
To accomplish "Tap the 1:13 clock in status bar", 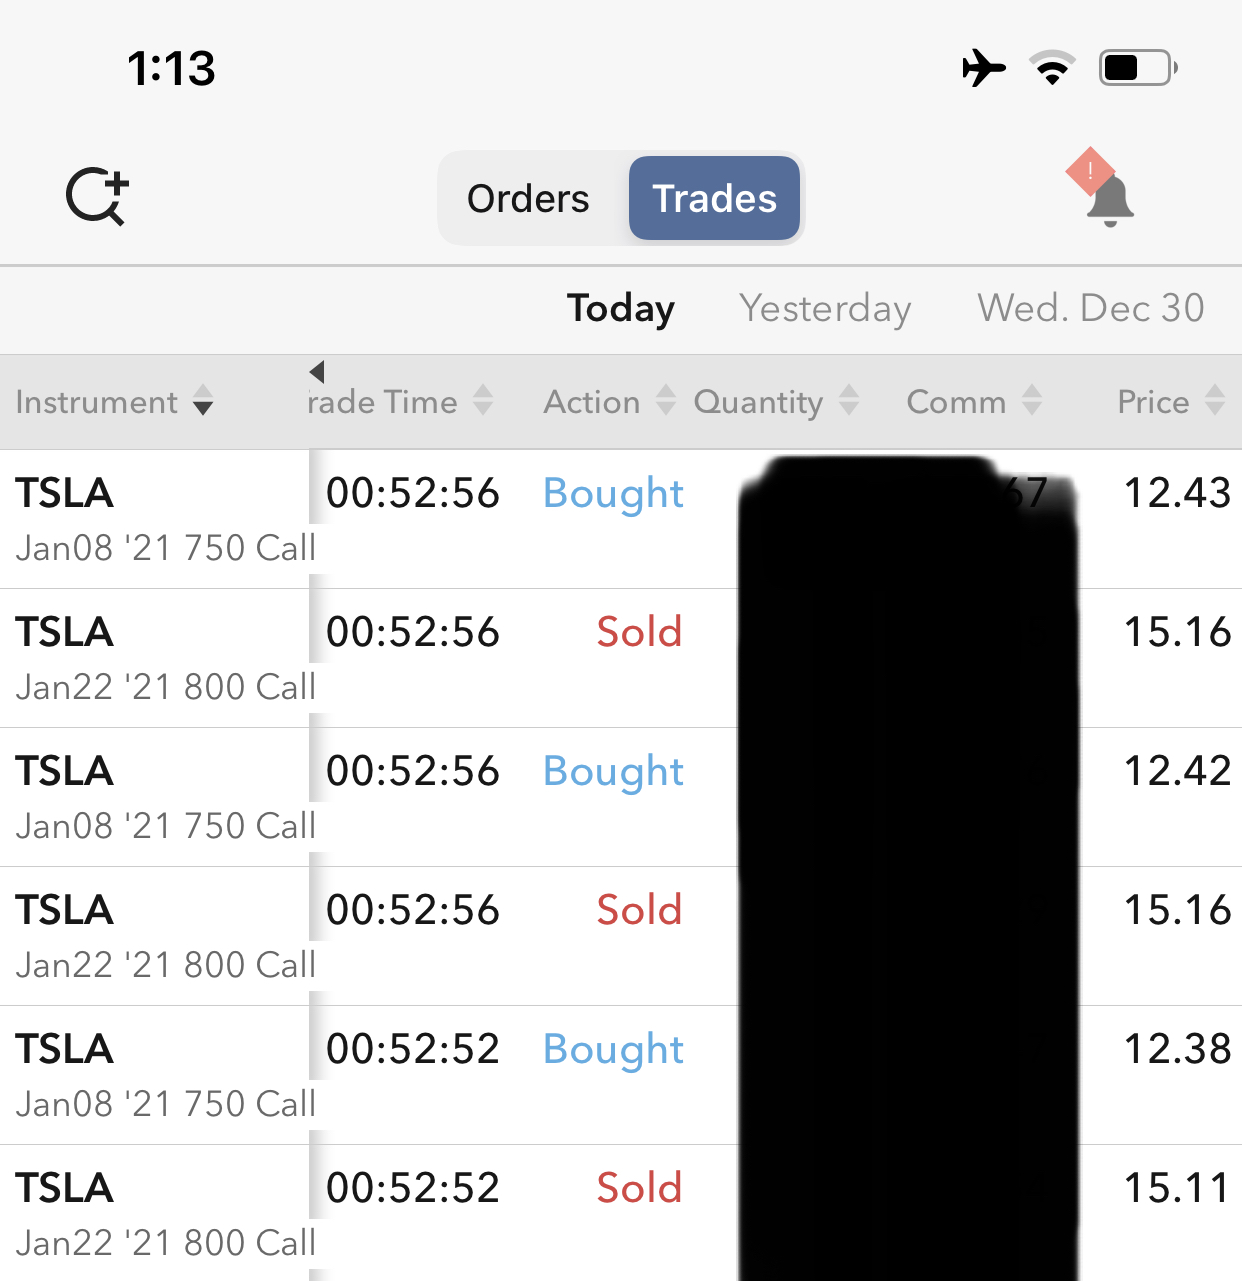I will pos(171,69).
